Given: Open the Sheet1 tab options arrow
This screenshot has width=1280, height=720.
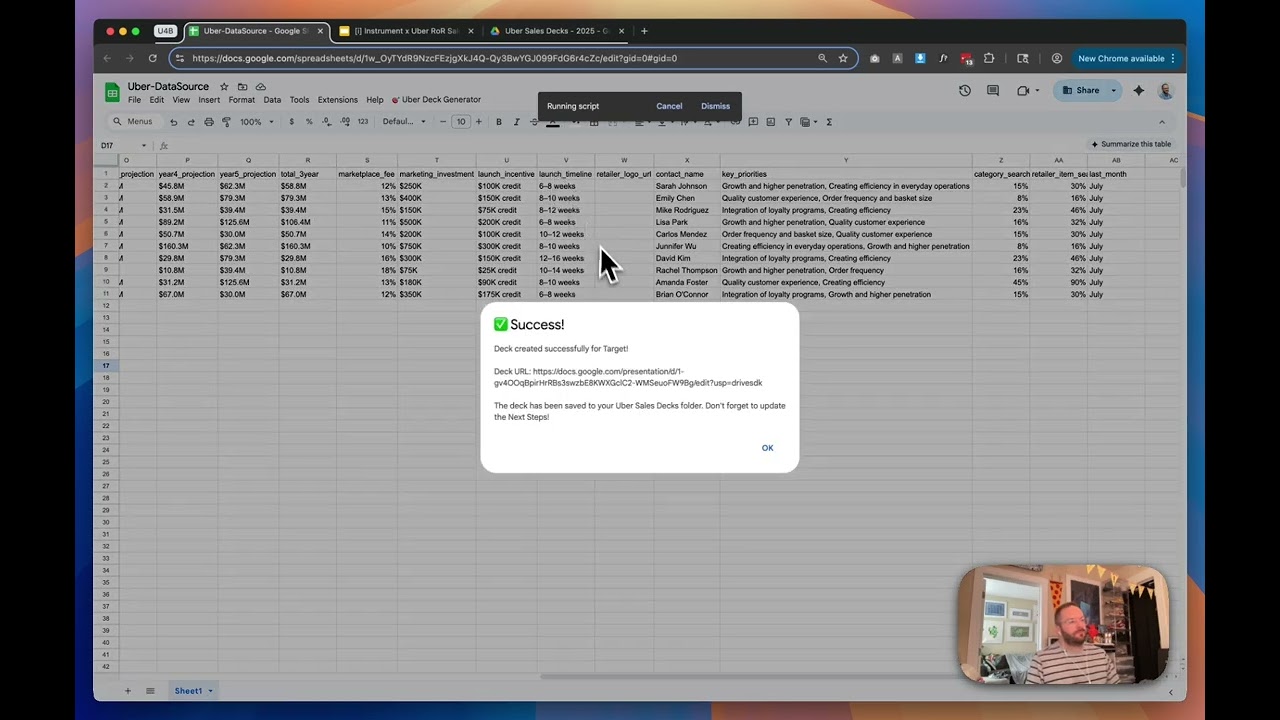Looking at the screenshot, I should click(x=210, y=691).
